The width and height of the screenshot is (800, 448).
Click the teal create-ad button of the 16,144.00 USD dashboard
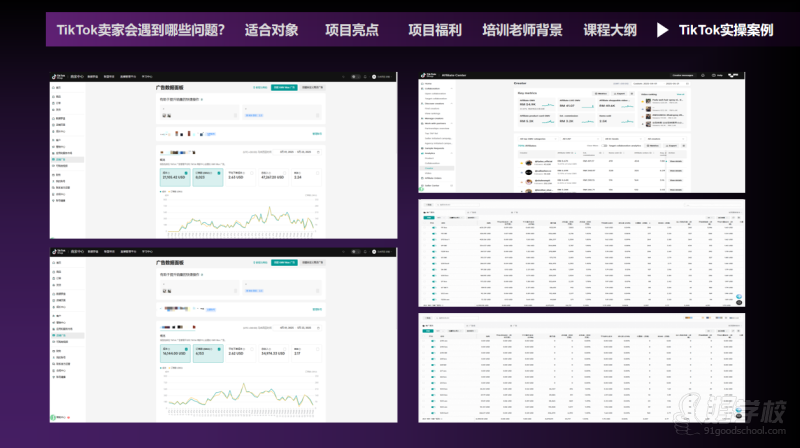(x=284, y=262)
